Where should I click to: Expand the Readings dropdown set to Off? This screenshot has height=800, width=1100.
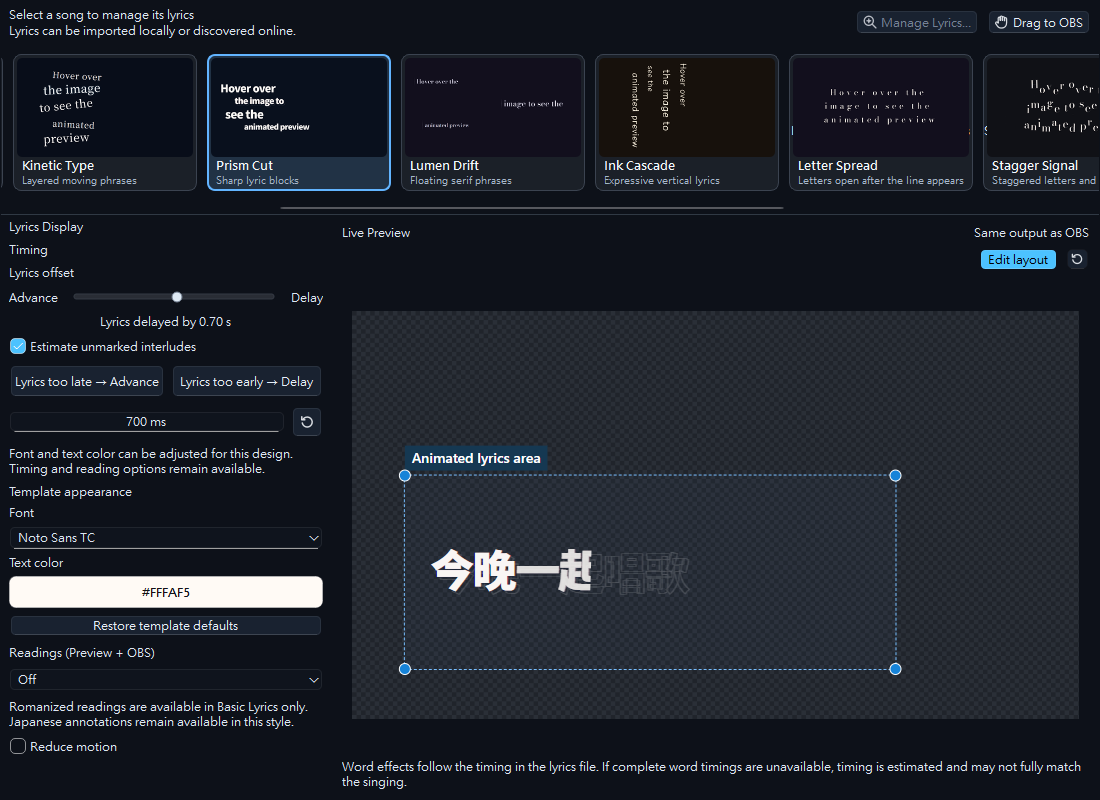coord(166,679)
